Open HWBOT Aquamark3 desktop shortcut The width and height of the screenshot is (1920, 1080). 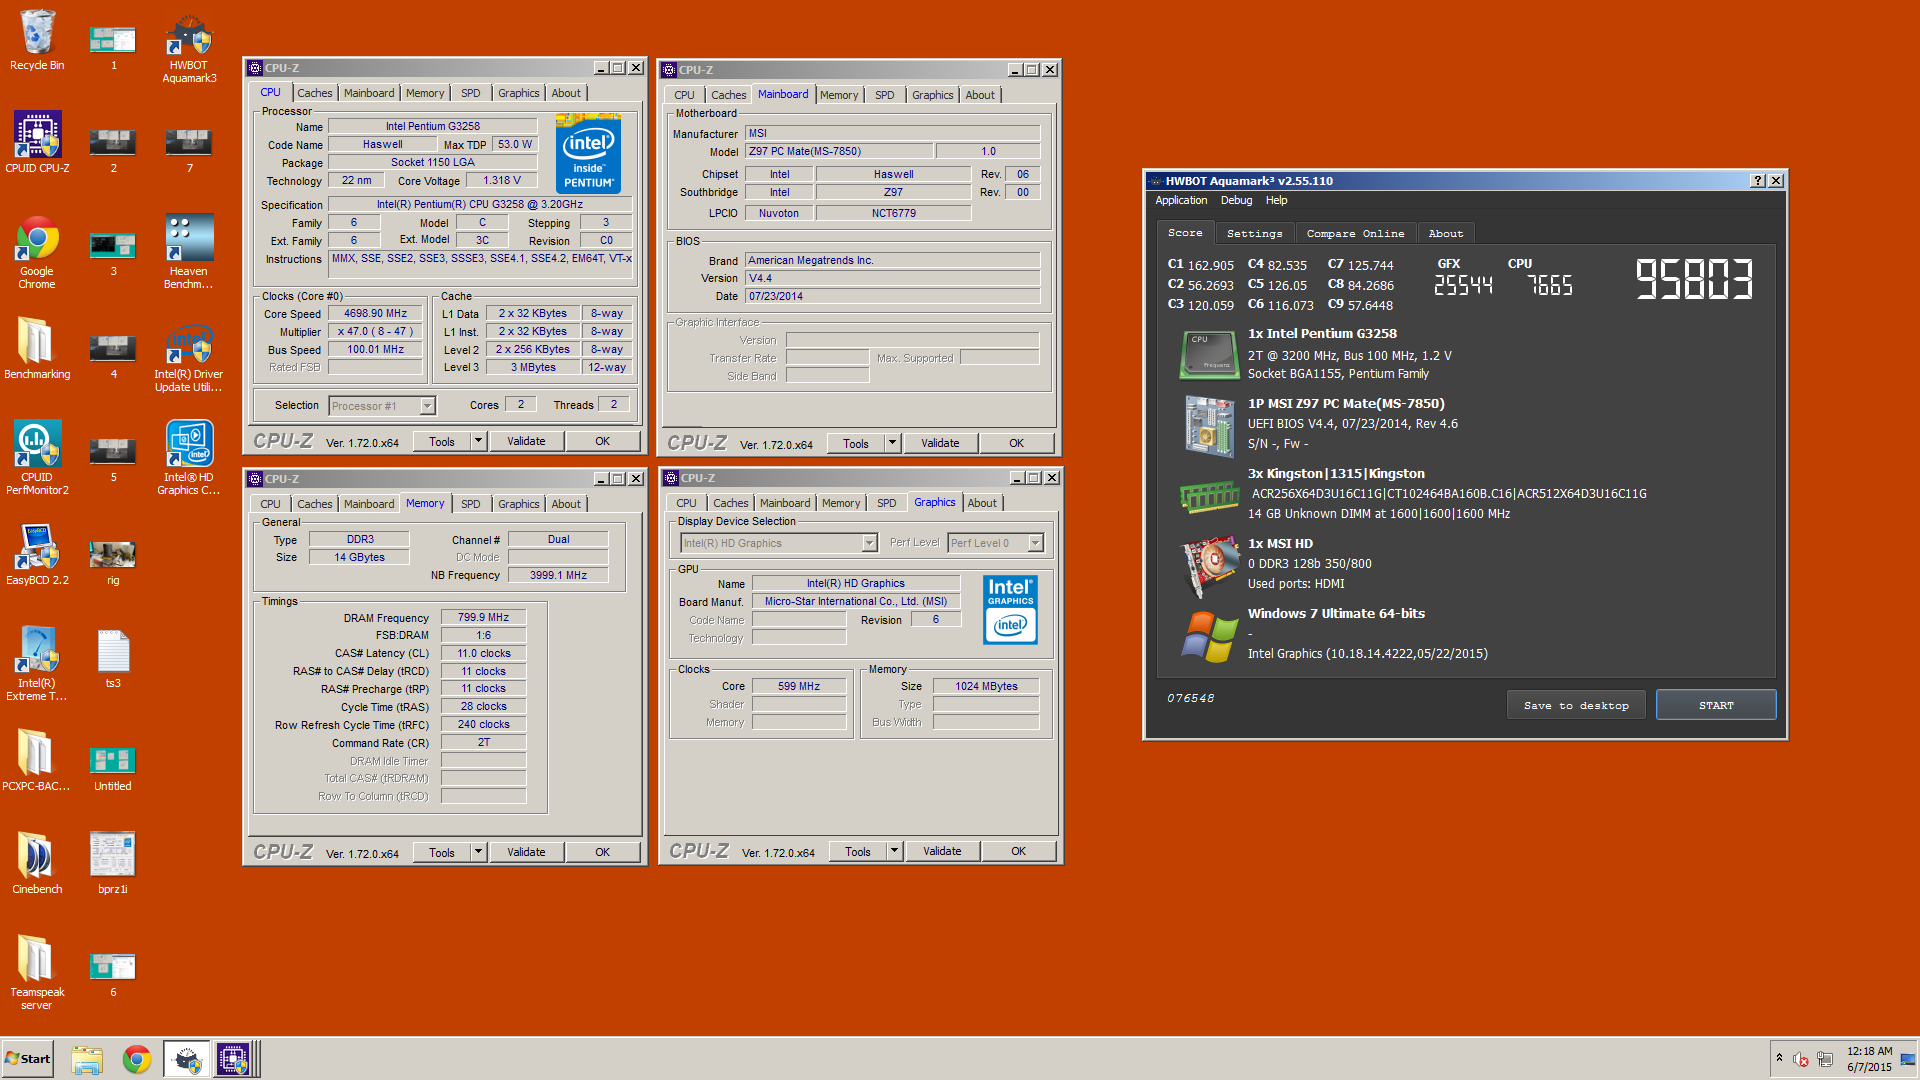(189, 47)
